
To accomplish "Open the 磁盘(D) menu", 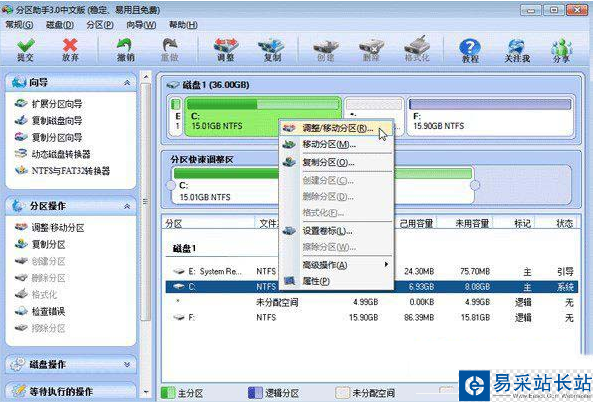I will point(60,25).
